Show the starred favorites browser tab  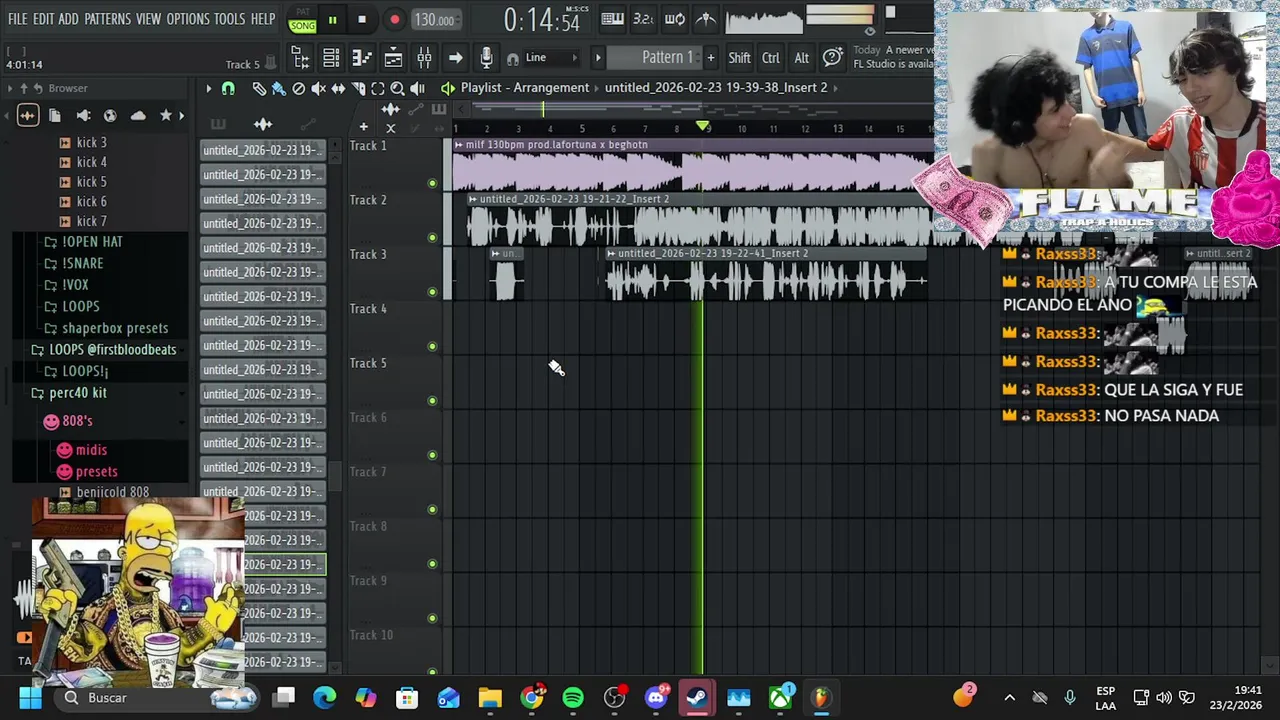pyautogui.click(x=166, y=116)
